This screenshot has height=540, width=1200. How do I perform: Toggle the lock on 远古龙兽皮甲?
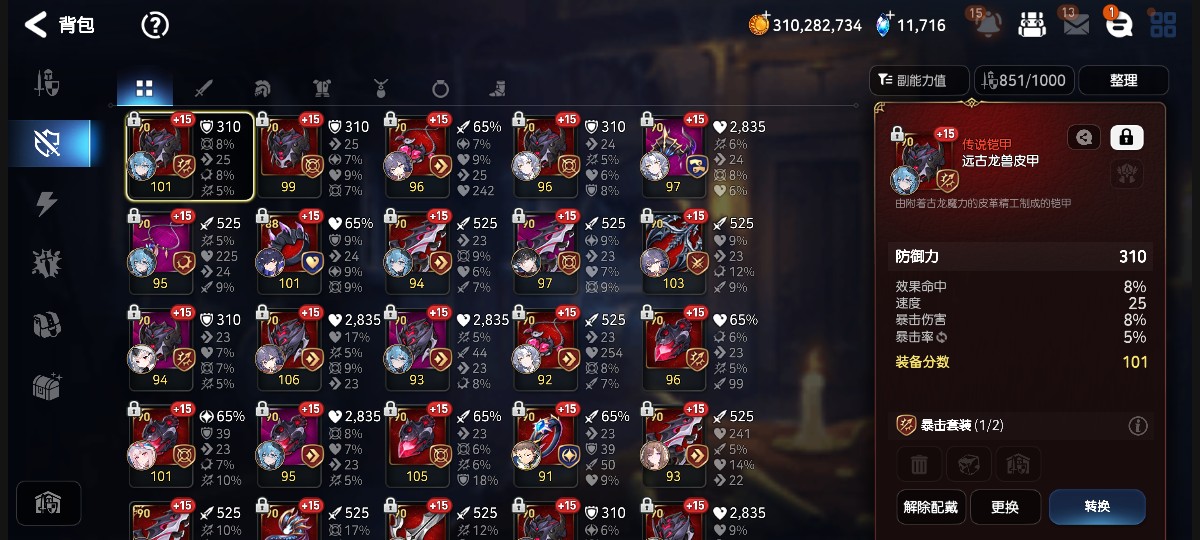pos(1127,137)
